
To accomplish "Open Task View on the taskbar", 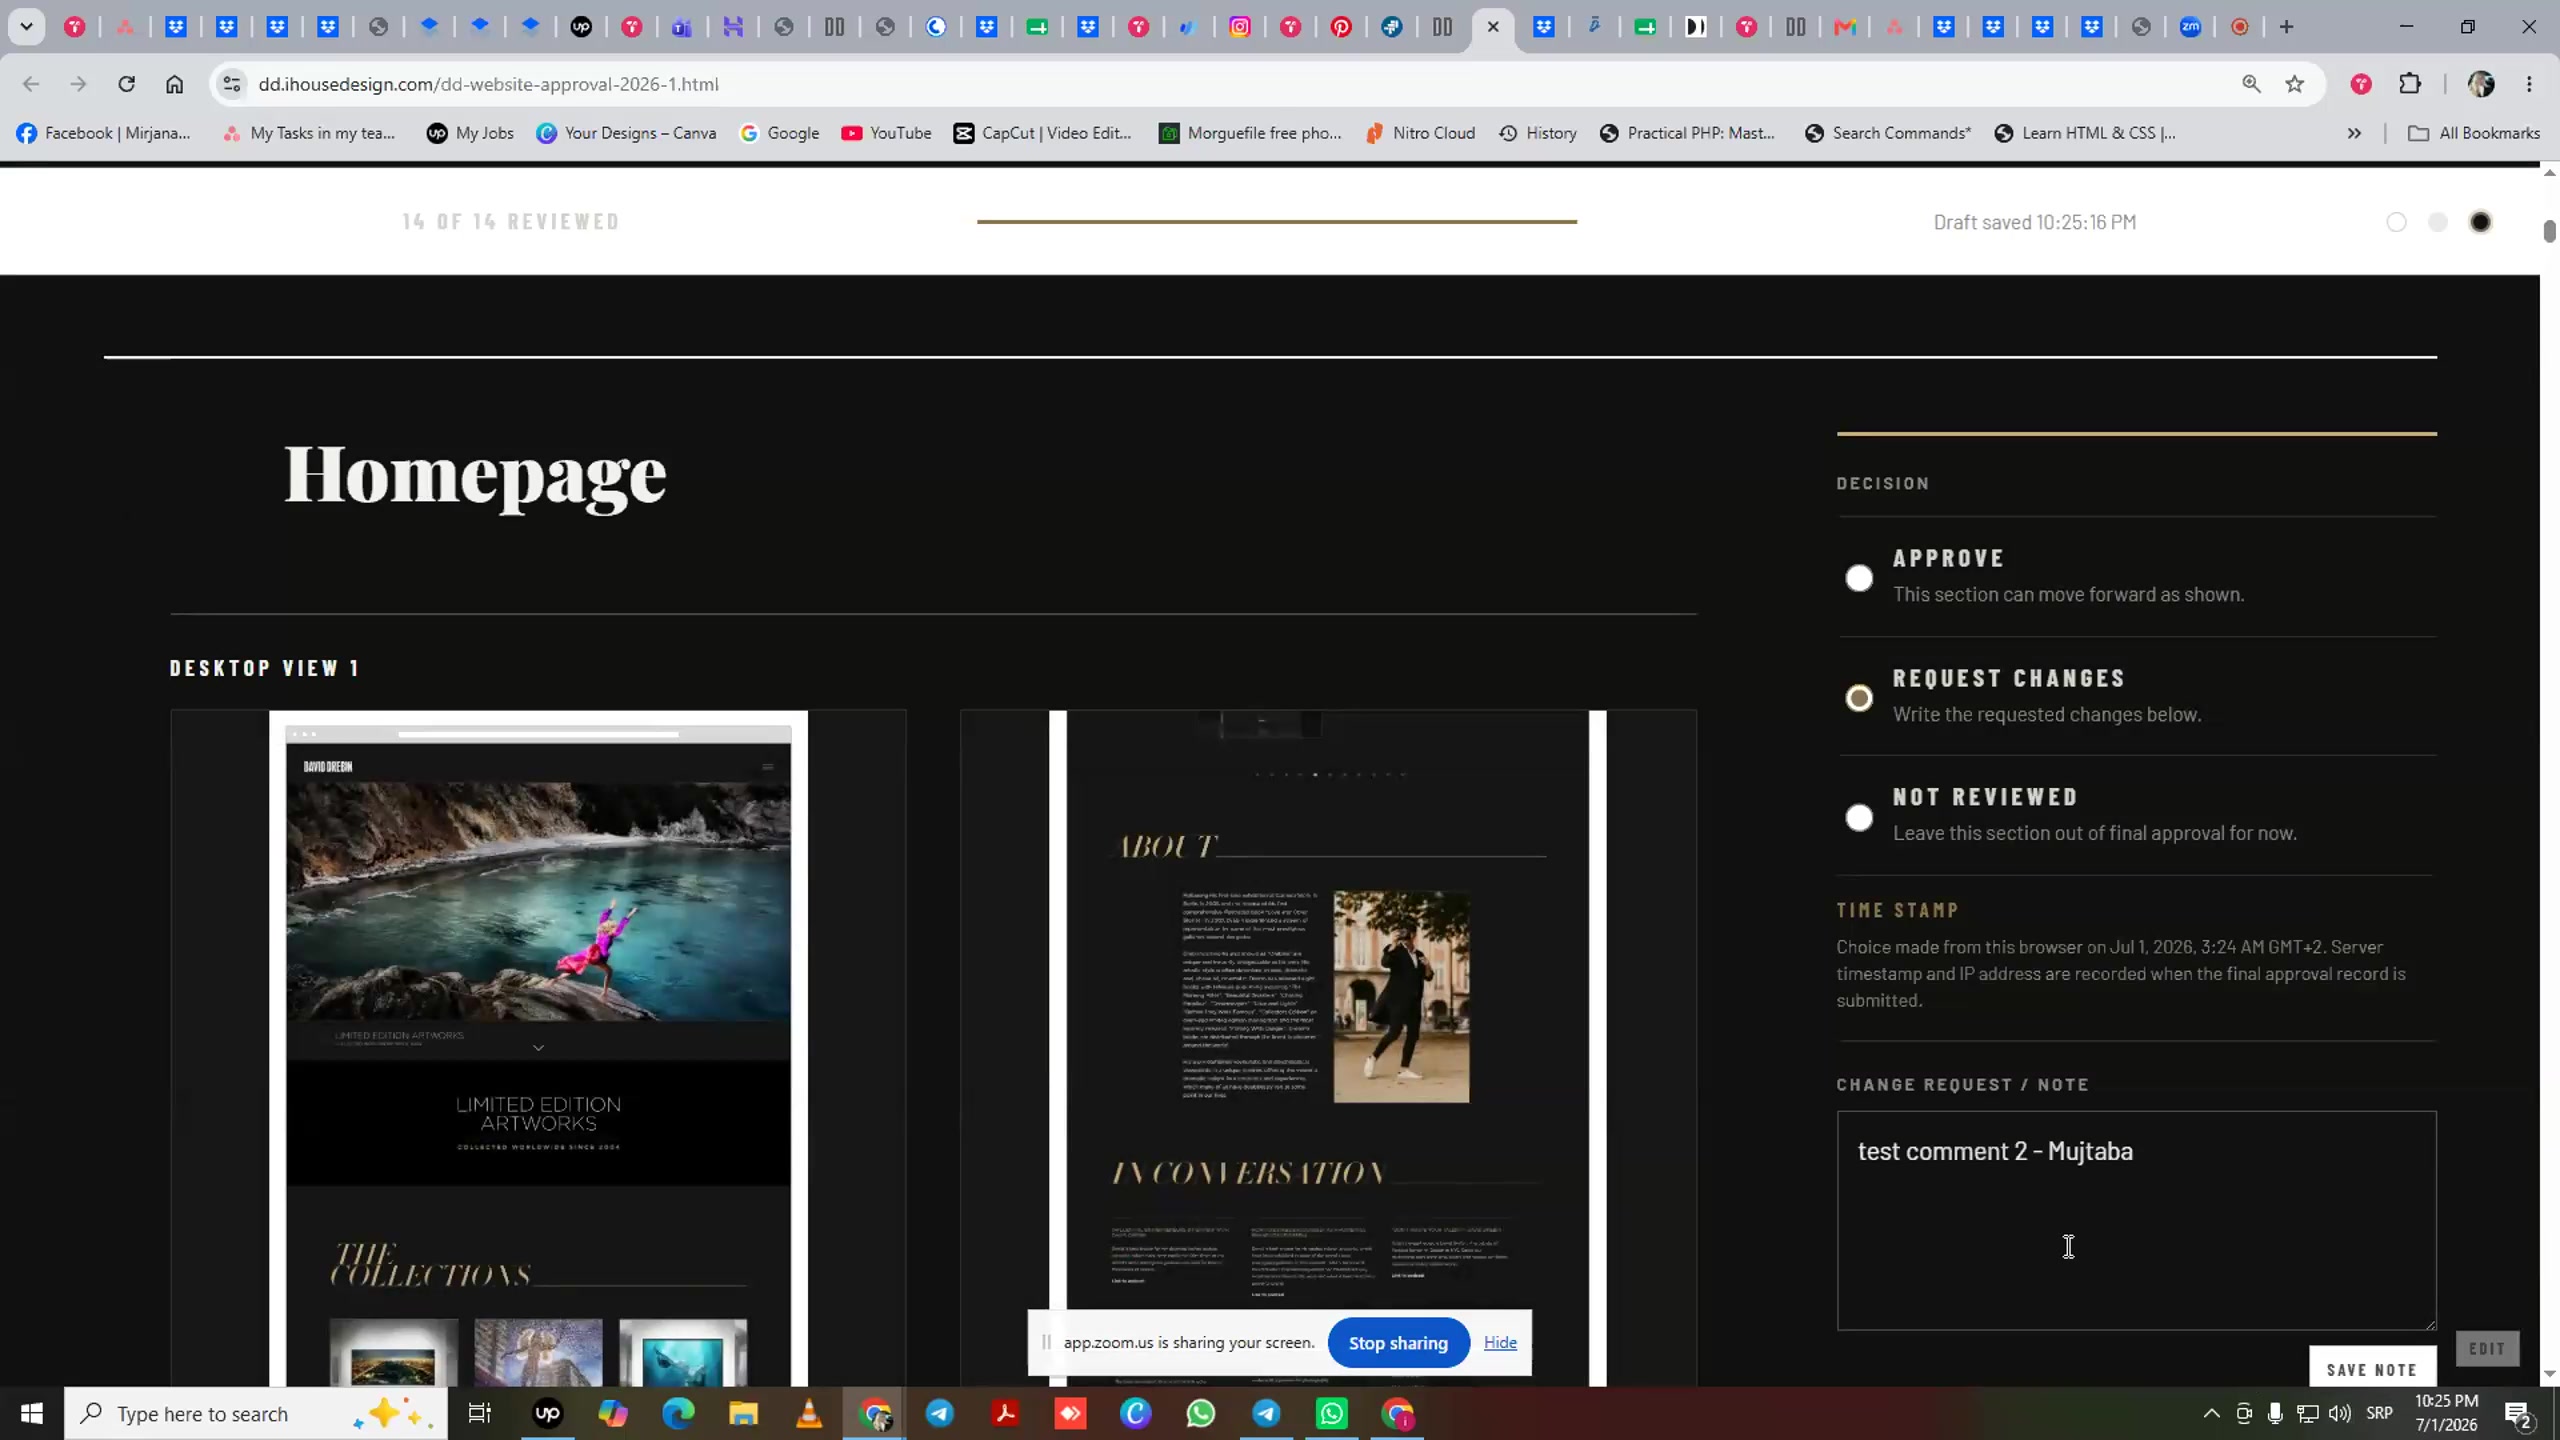I will click(480, 1413).
